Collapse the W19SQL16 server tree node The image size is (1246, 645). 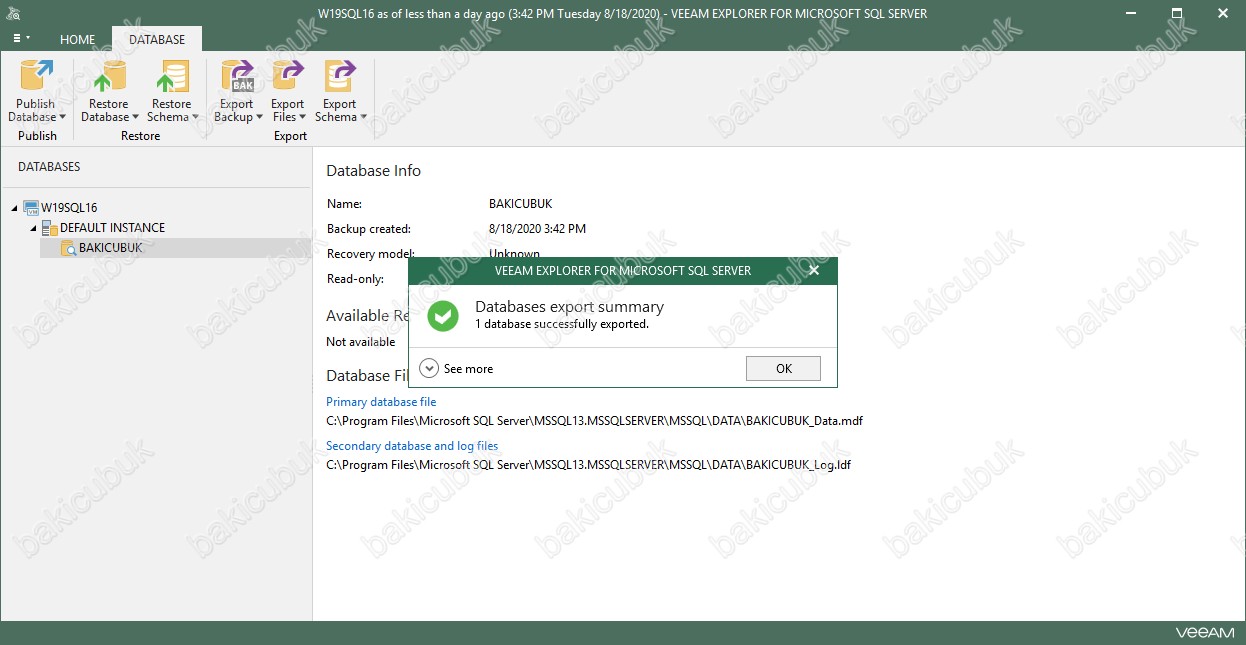coord(15,208)
